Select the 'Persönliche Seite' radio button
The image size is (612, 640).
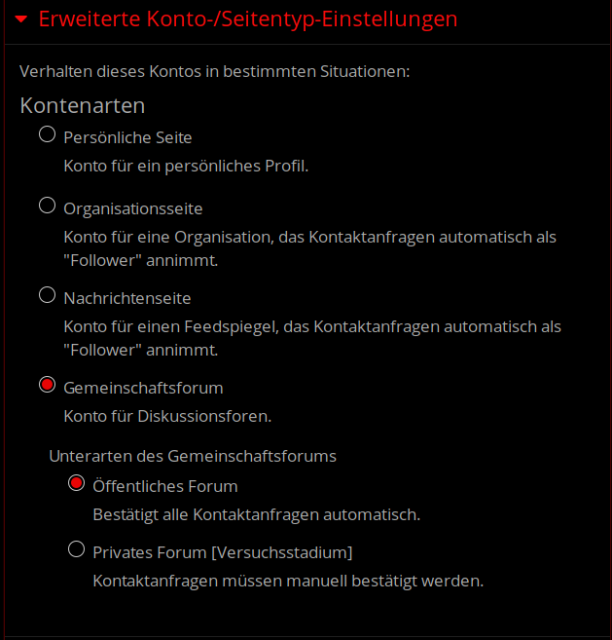click(x=47, y=135)
